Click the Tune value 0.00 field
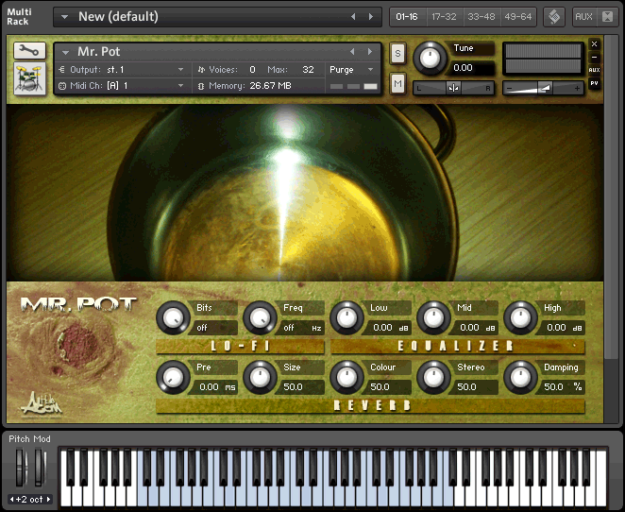 click(x=472, y=68)
